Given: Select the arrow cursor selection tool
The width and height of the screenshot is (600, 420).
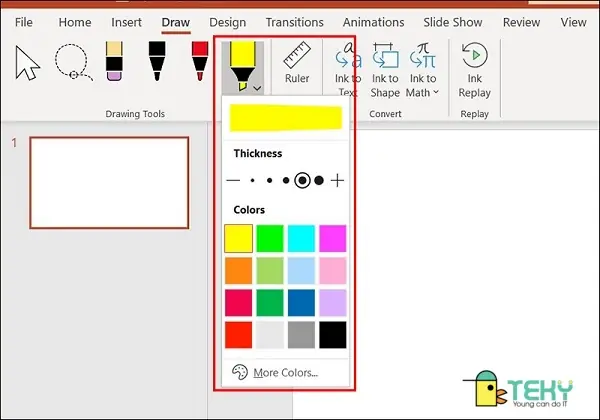Looking at the screenshot, I should pyautogui.click(x=28, y=62).
